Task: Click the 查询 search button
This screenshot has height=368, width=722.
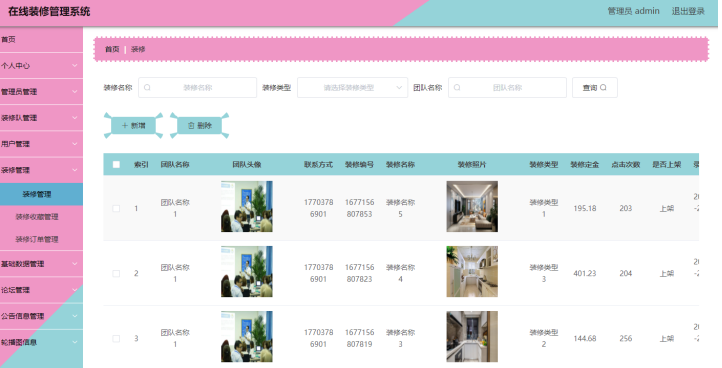Action: pos(594,88)
